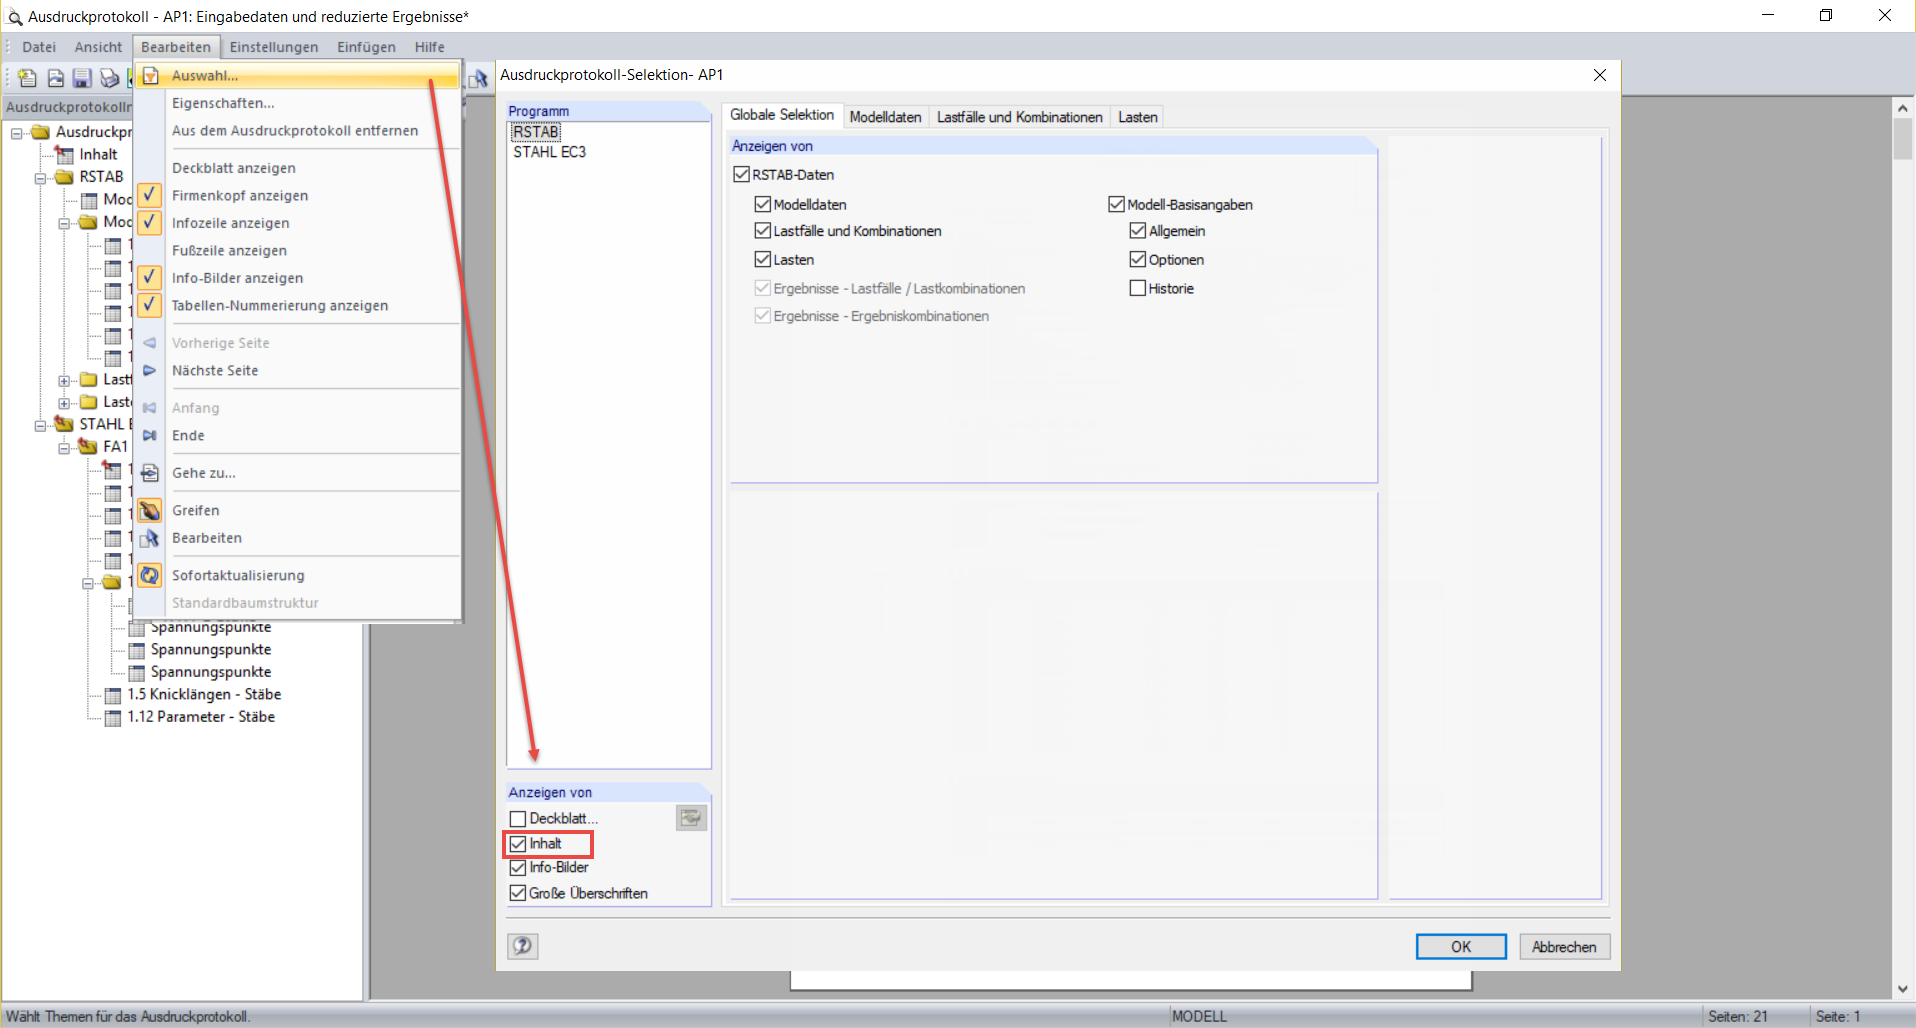Click the Bearbeiten cursor icon in menu
The width and height of the screenshot is (1916, 1028).
(150, 538)
